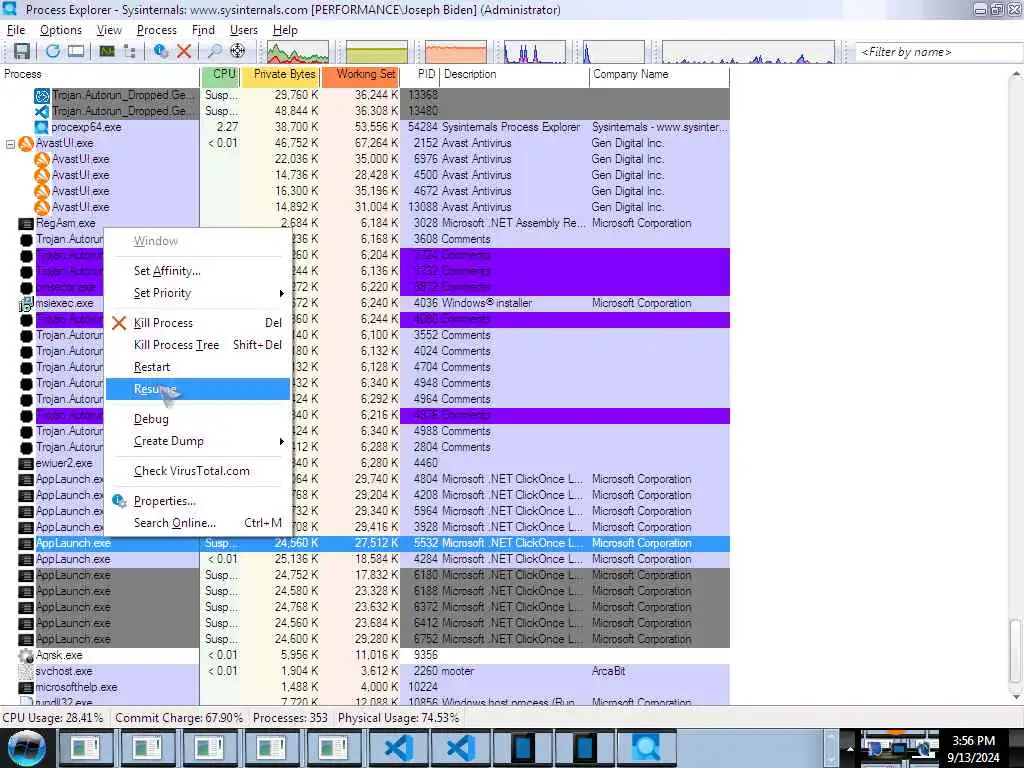This screenshot has width=1024, height=768.
Task: Open the green CPU usage mini graph
Action: [298, 52]
